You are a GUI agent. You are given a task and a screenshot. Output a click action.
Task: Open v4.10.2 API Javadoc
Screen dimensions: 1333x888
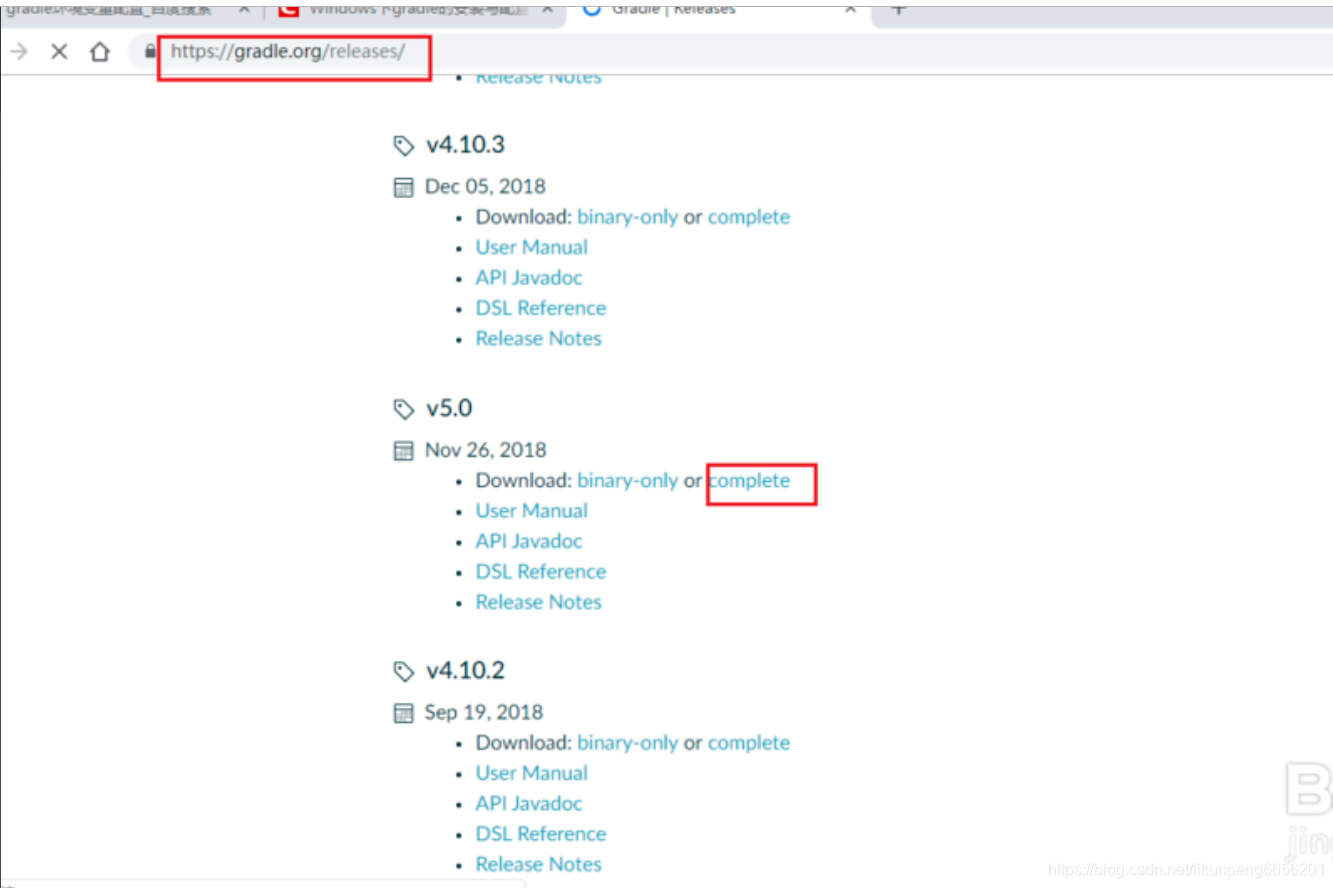point(528,803)
